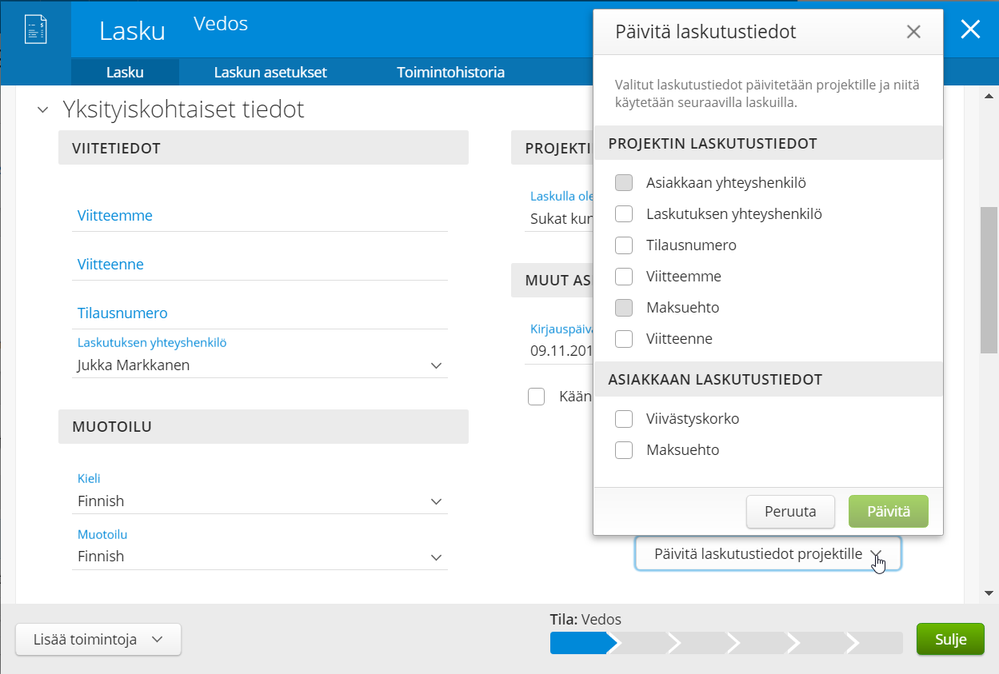The width and height of the screenshot is (999, 674).
Task: Select the Viitteemme checkbox in dialog
Action: point(624,276)
